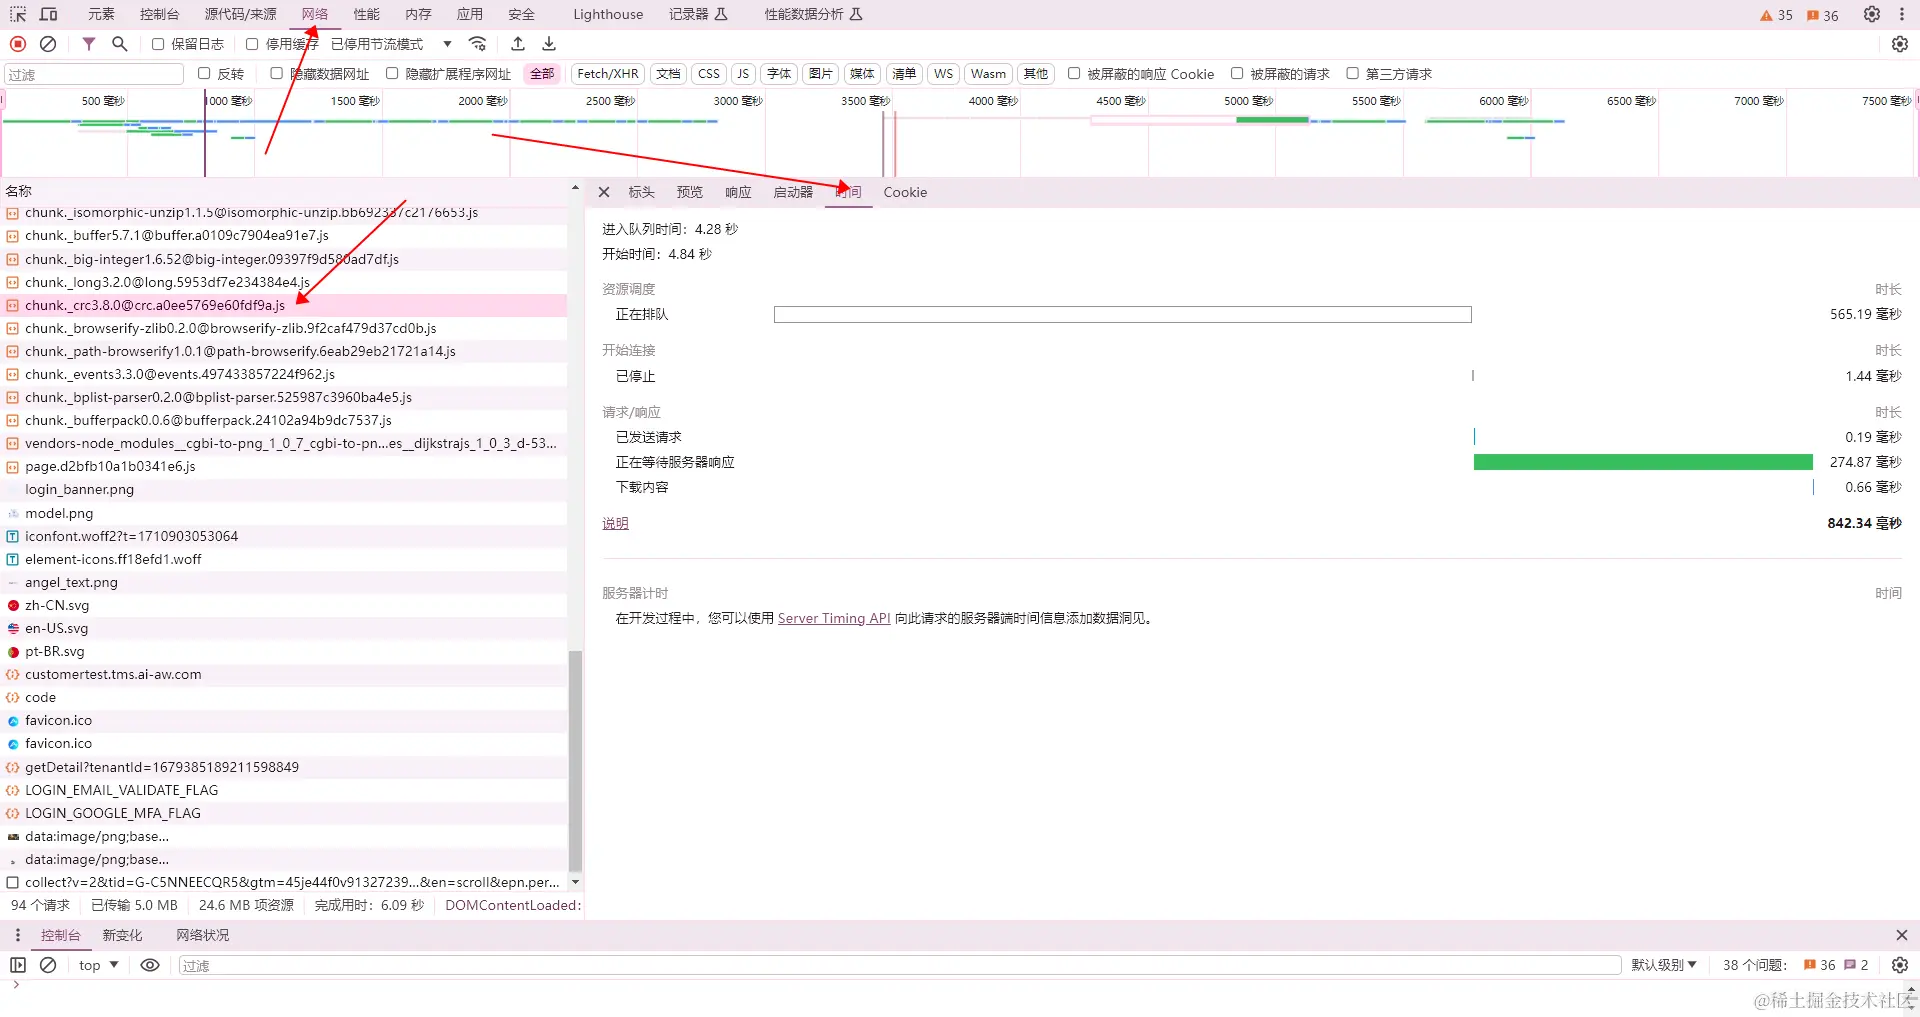Open the drawer three-dot menu
This screenshot has width=1920, height=1017.
click(x=18, y=935)
